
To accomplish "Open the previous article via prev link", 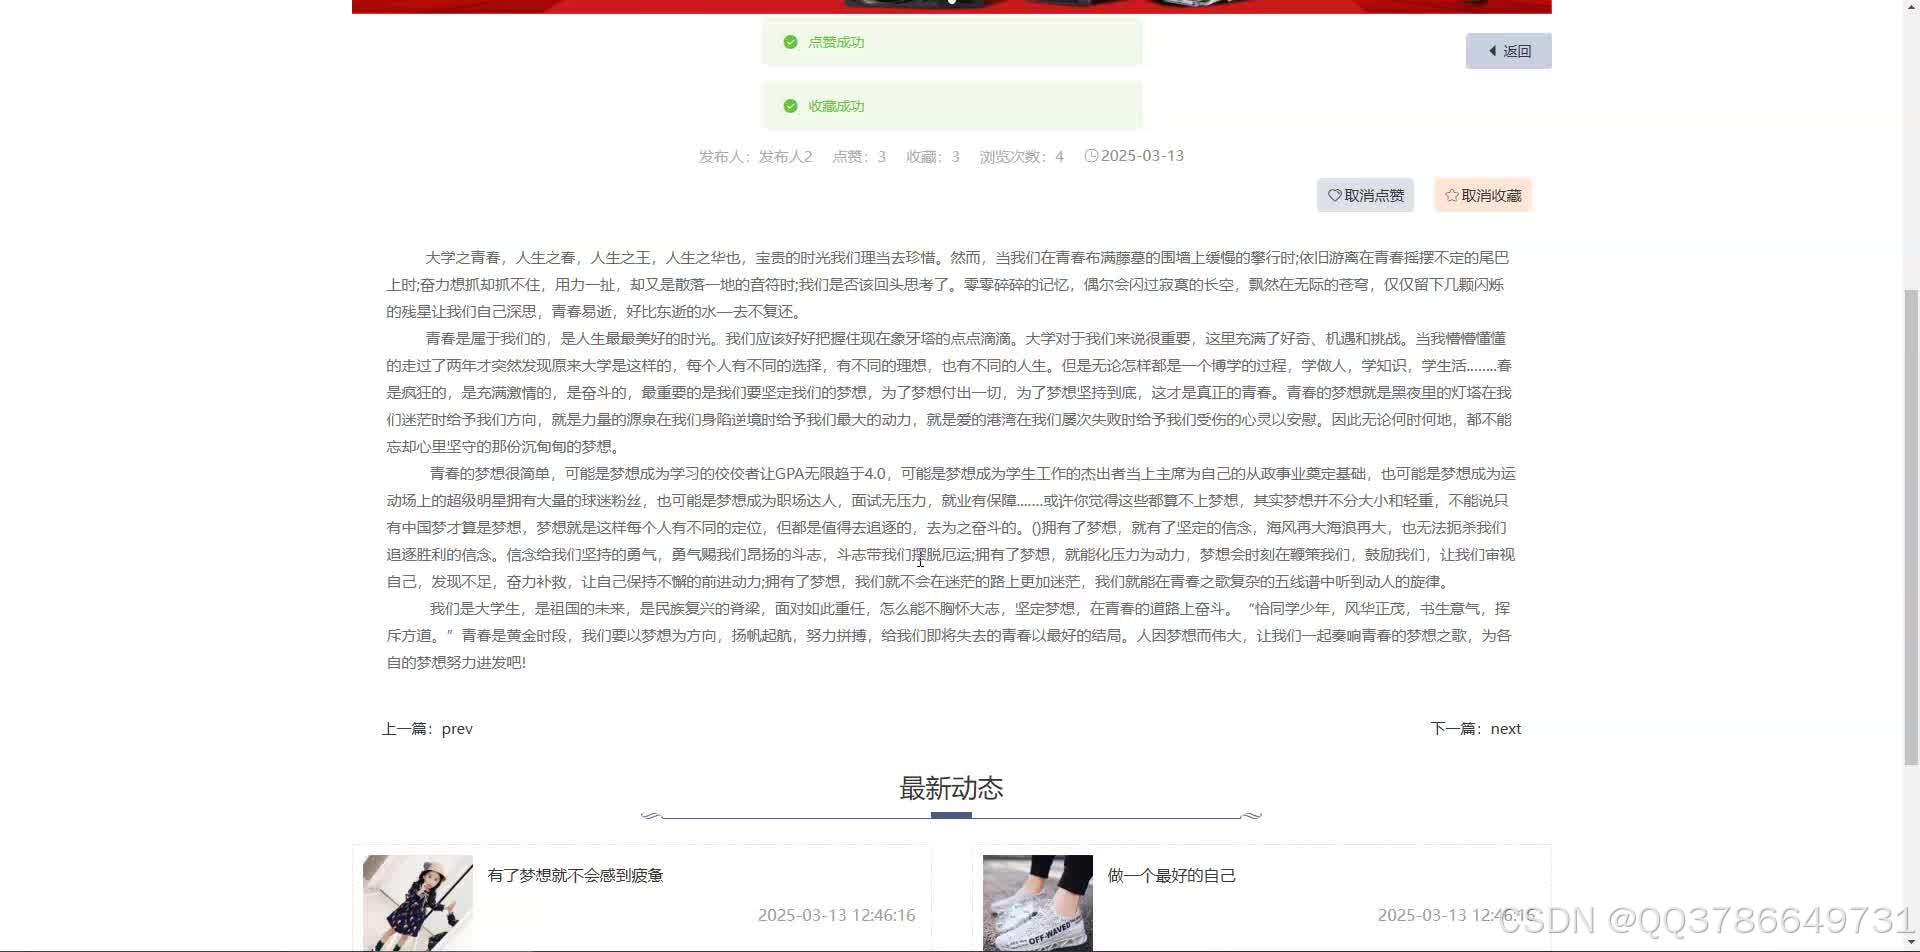I will (457, 728).
